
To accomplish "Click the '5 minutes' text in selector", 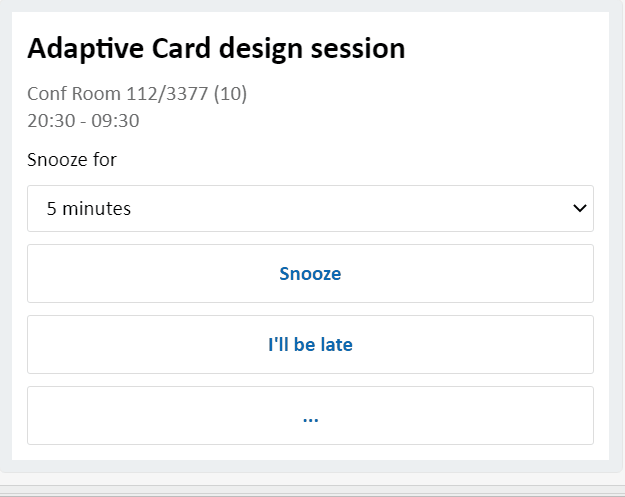I will (89, 209).
